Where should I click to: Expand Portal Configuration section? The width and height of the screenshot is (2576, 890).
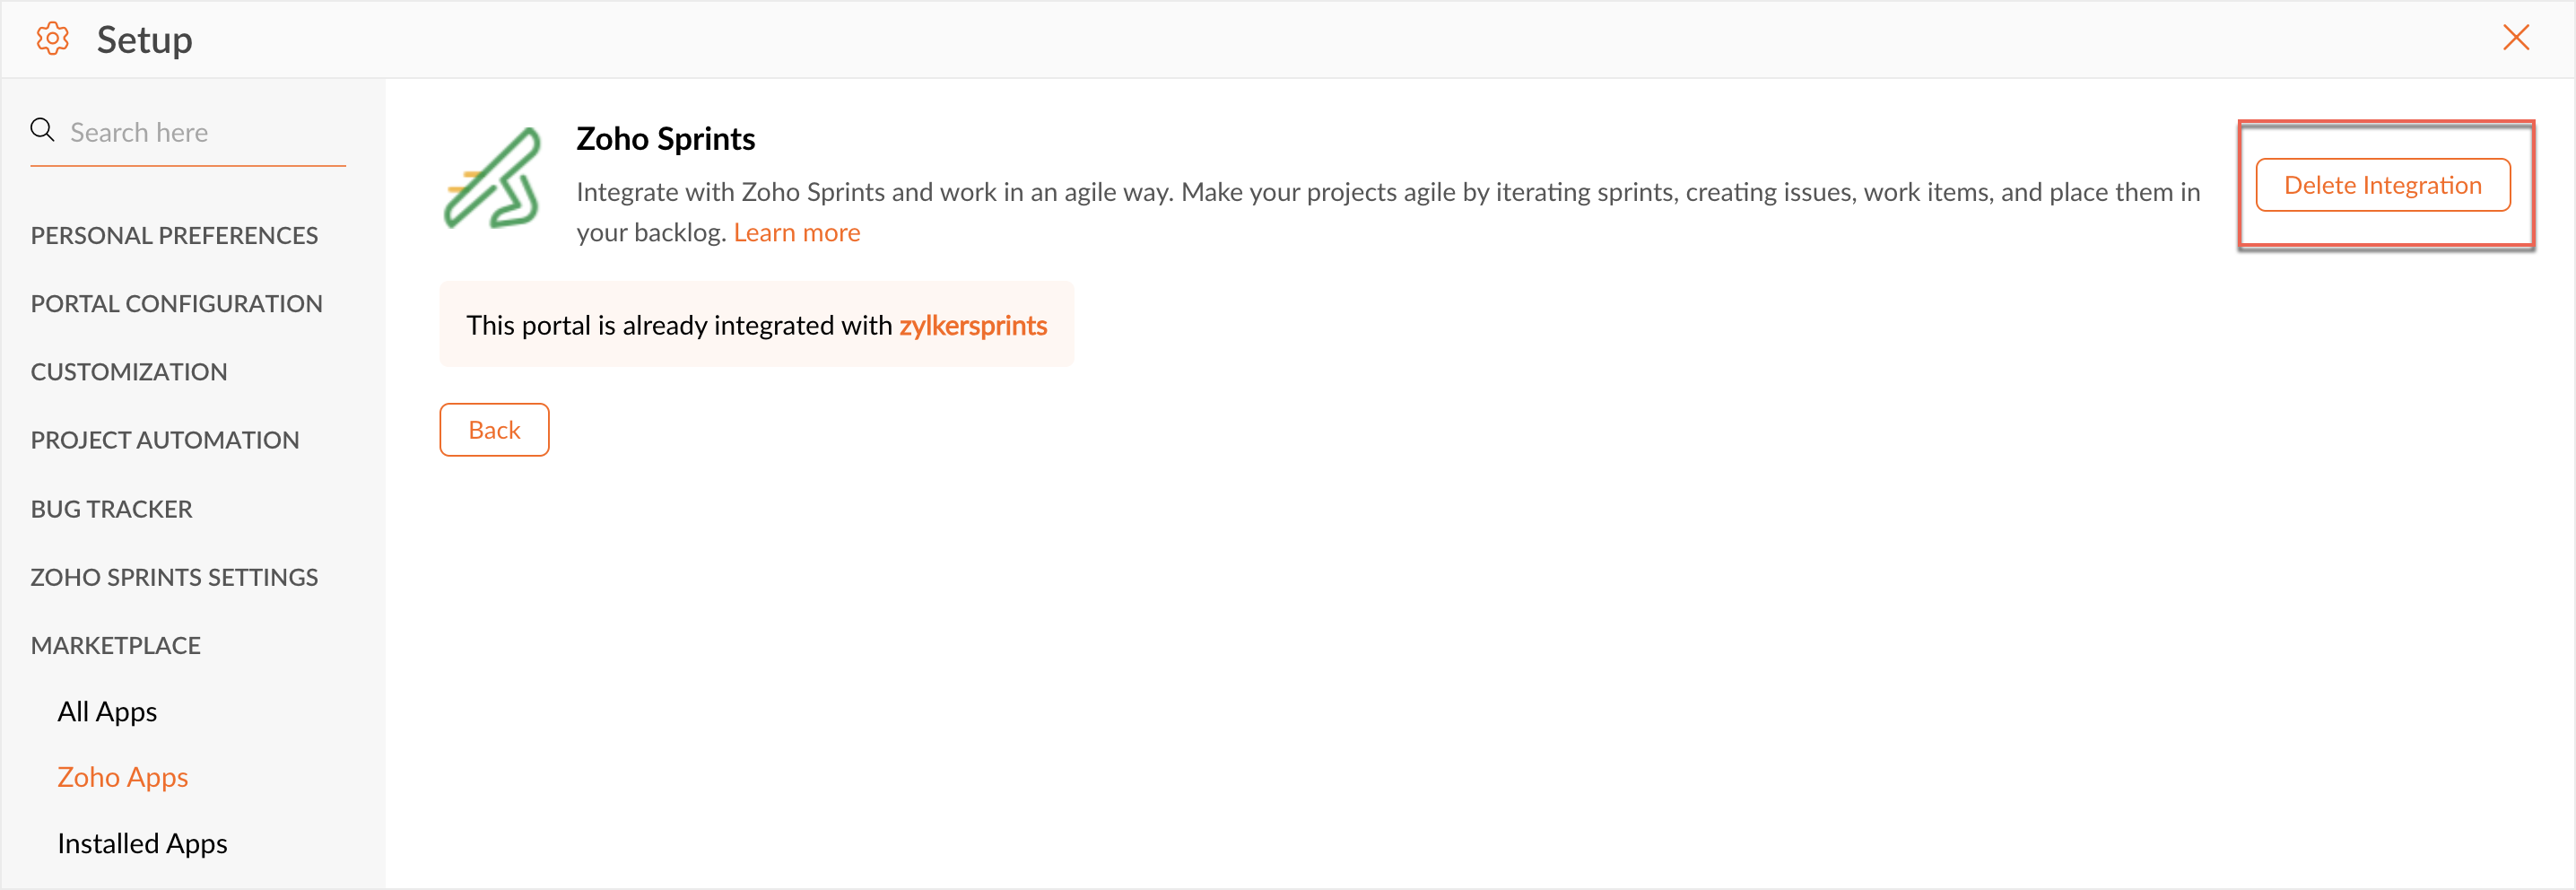176,303
